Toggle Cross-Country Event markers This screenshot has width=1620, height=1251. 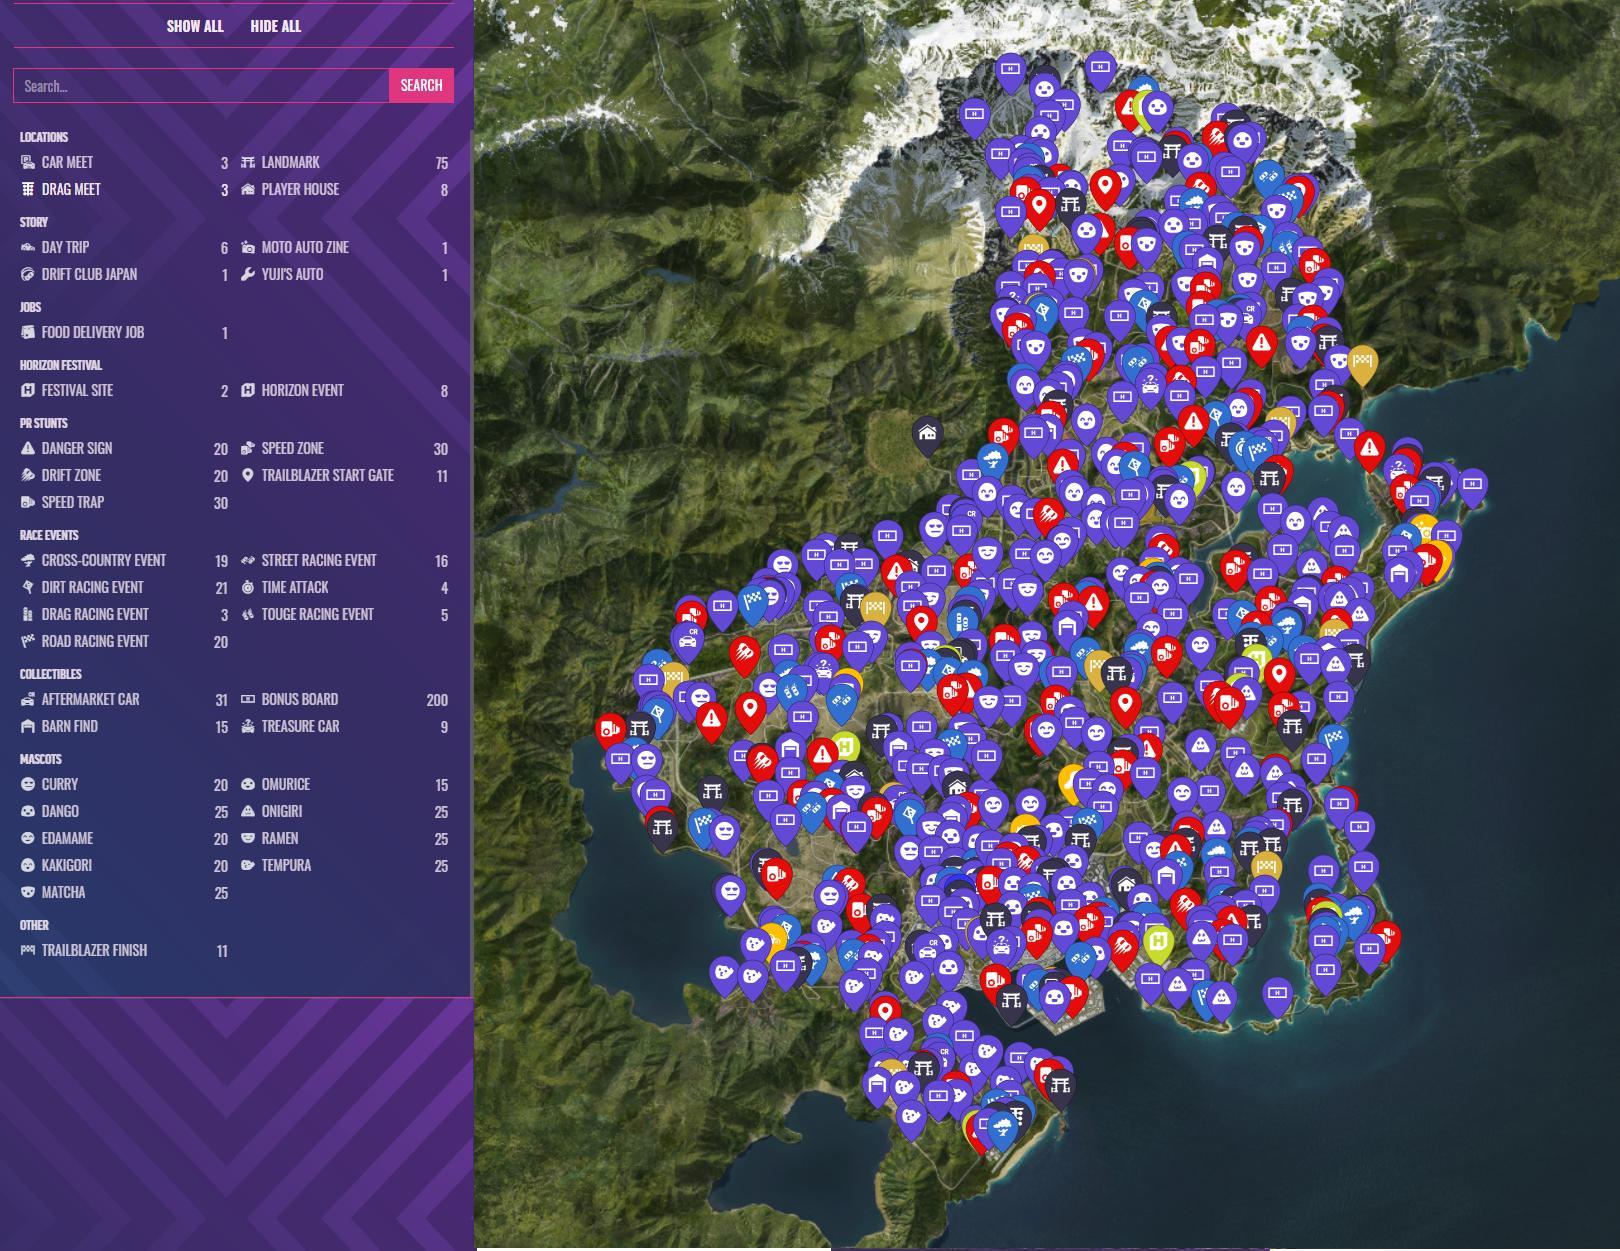124,560
